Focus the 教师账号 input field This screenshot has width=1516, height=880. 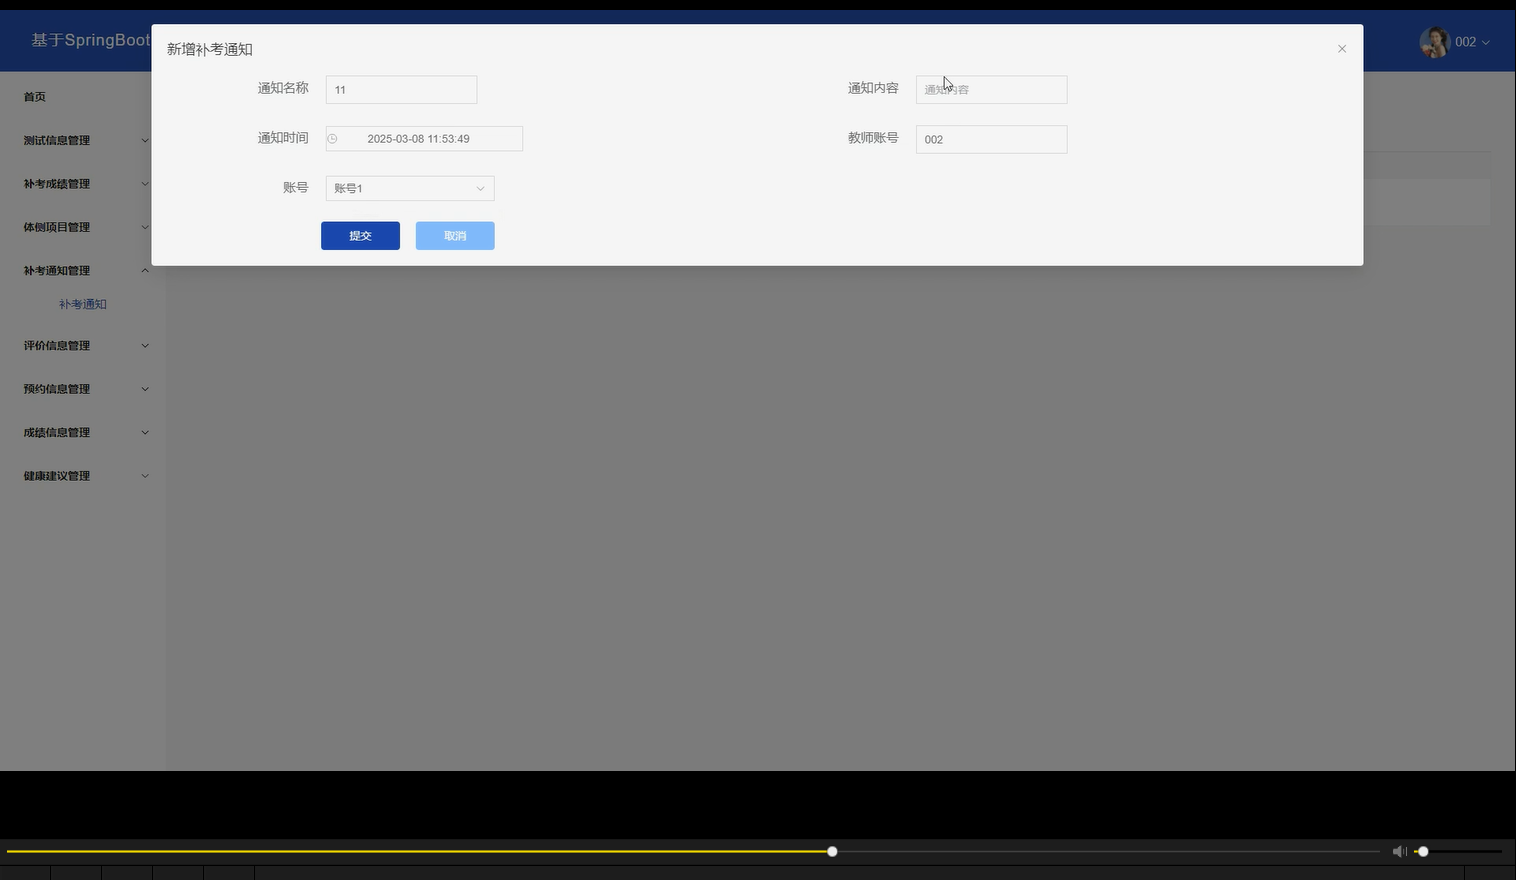point(991,139)
